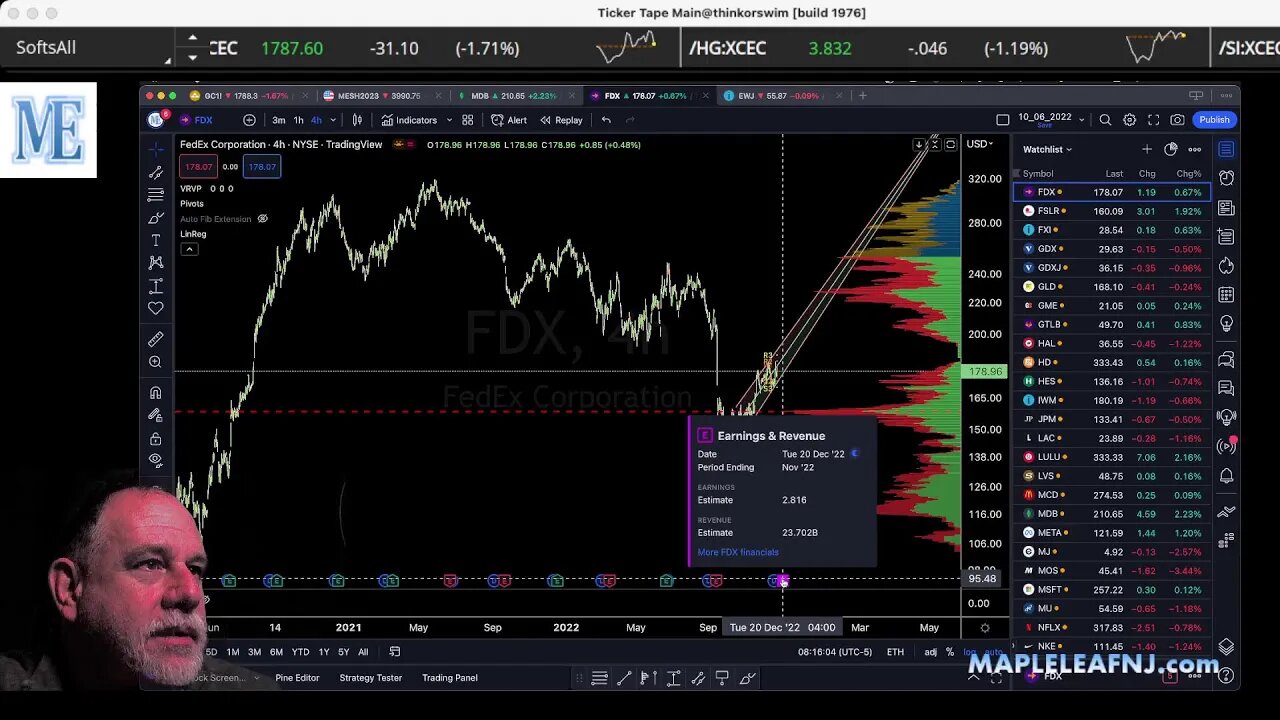Open a new chart tab with plus
The height and width of the screenshot is (720, 1280).
coord(862,96)
